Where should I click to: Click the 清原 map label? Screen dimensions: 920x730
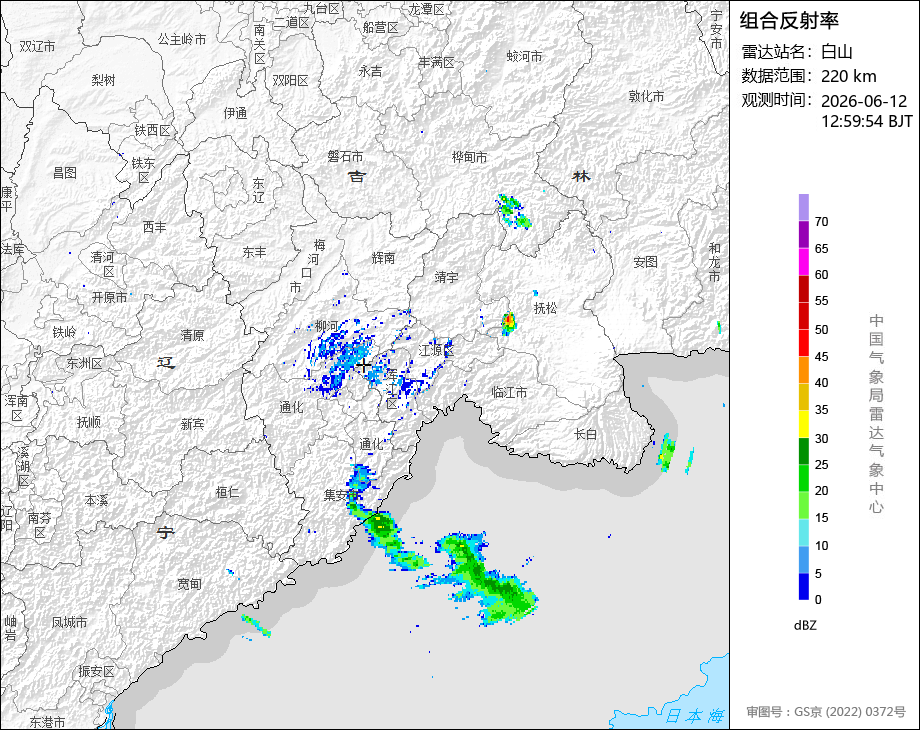(192, 335)
